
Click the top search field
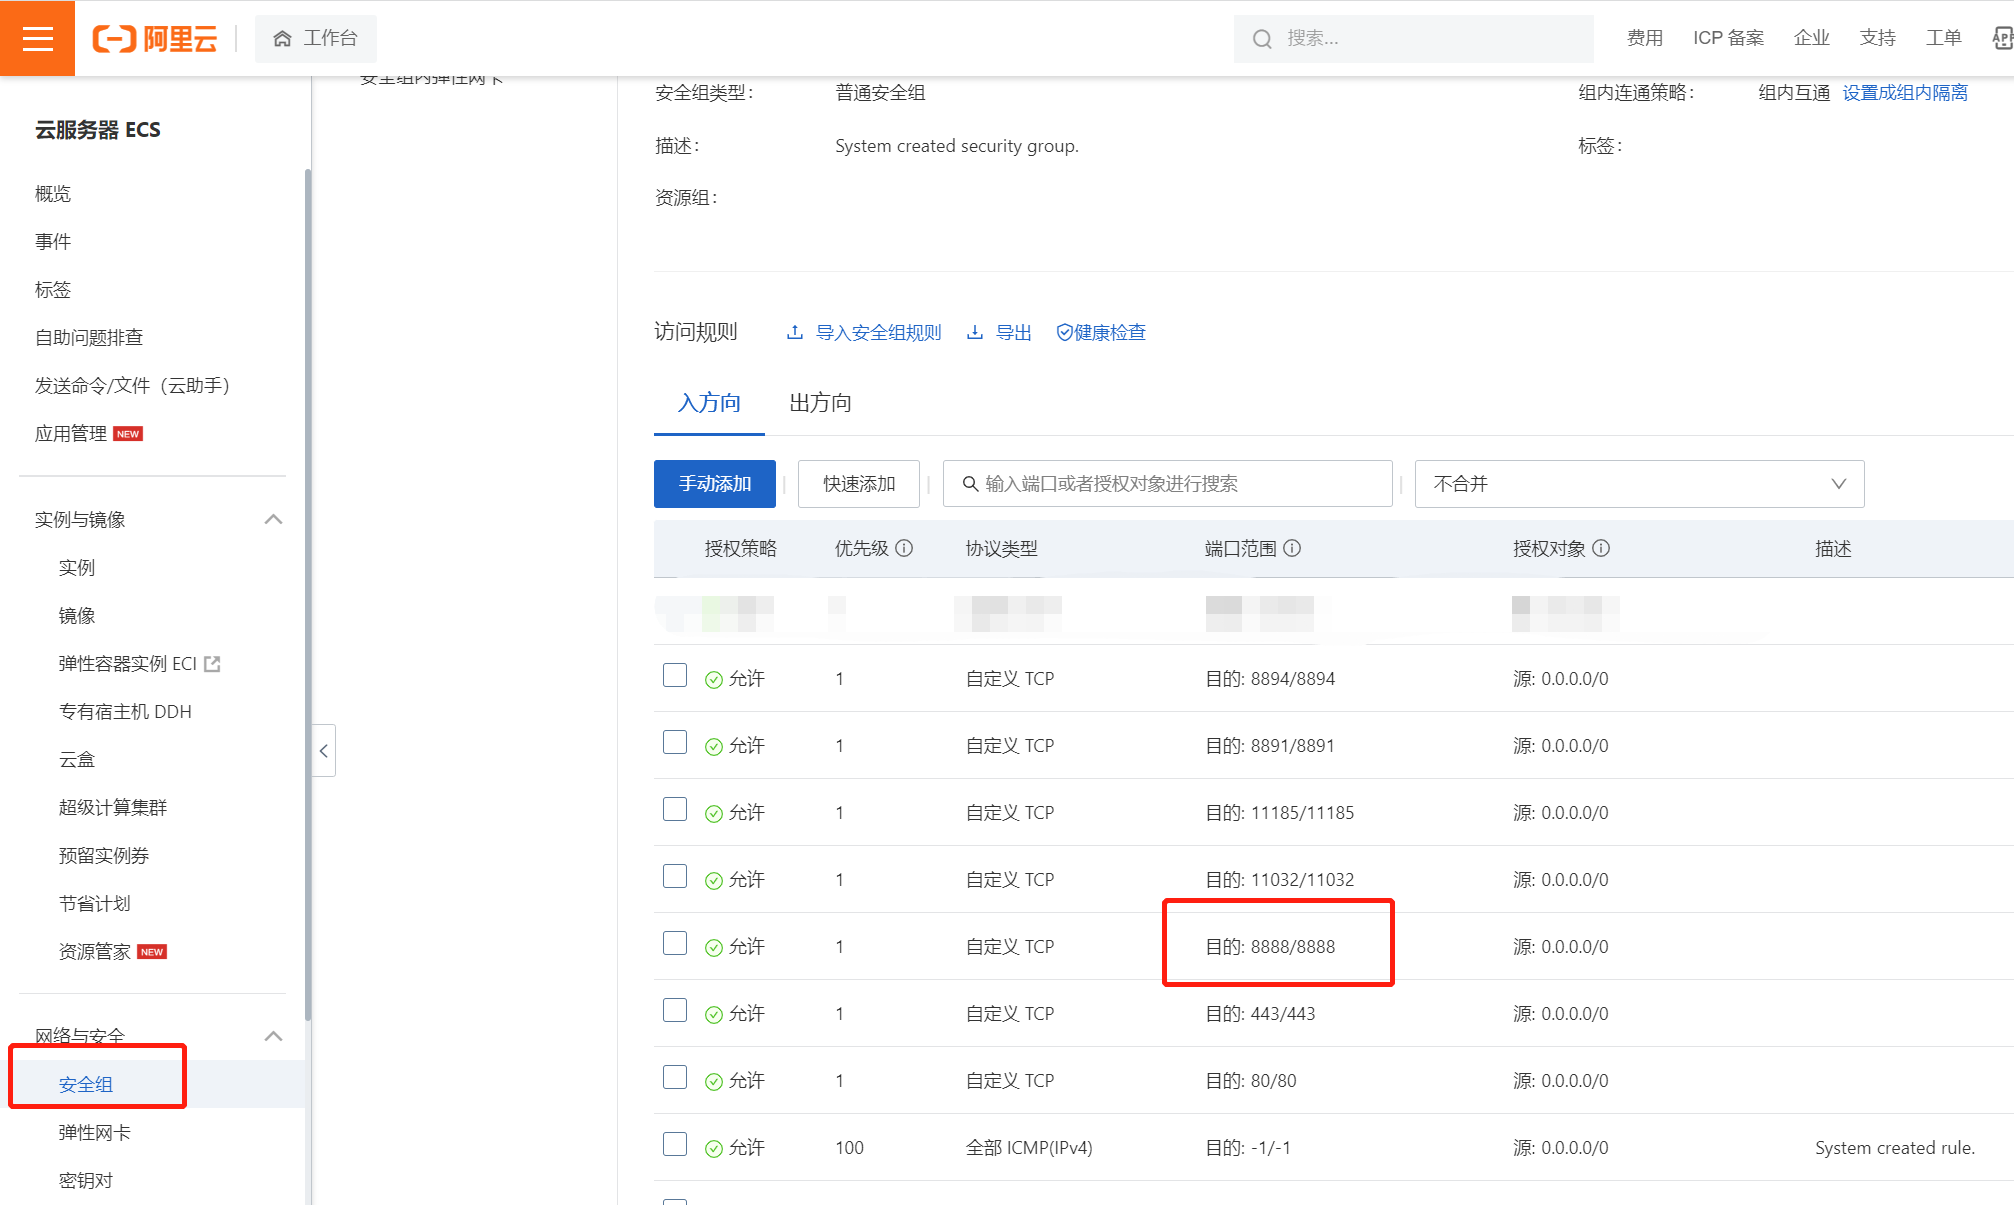pyautogui.click(x=1413, y=39)
